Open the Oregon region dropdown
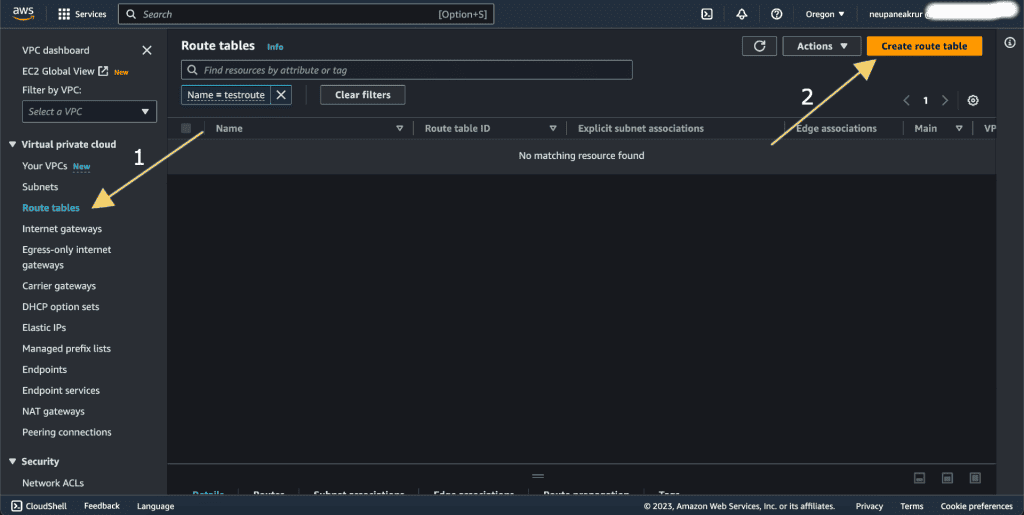The height and width of the screenshot is (515, 1024). (x=825, y=14)
